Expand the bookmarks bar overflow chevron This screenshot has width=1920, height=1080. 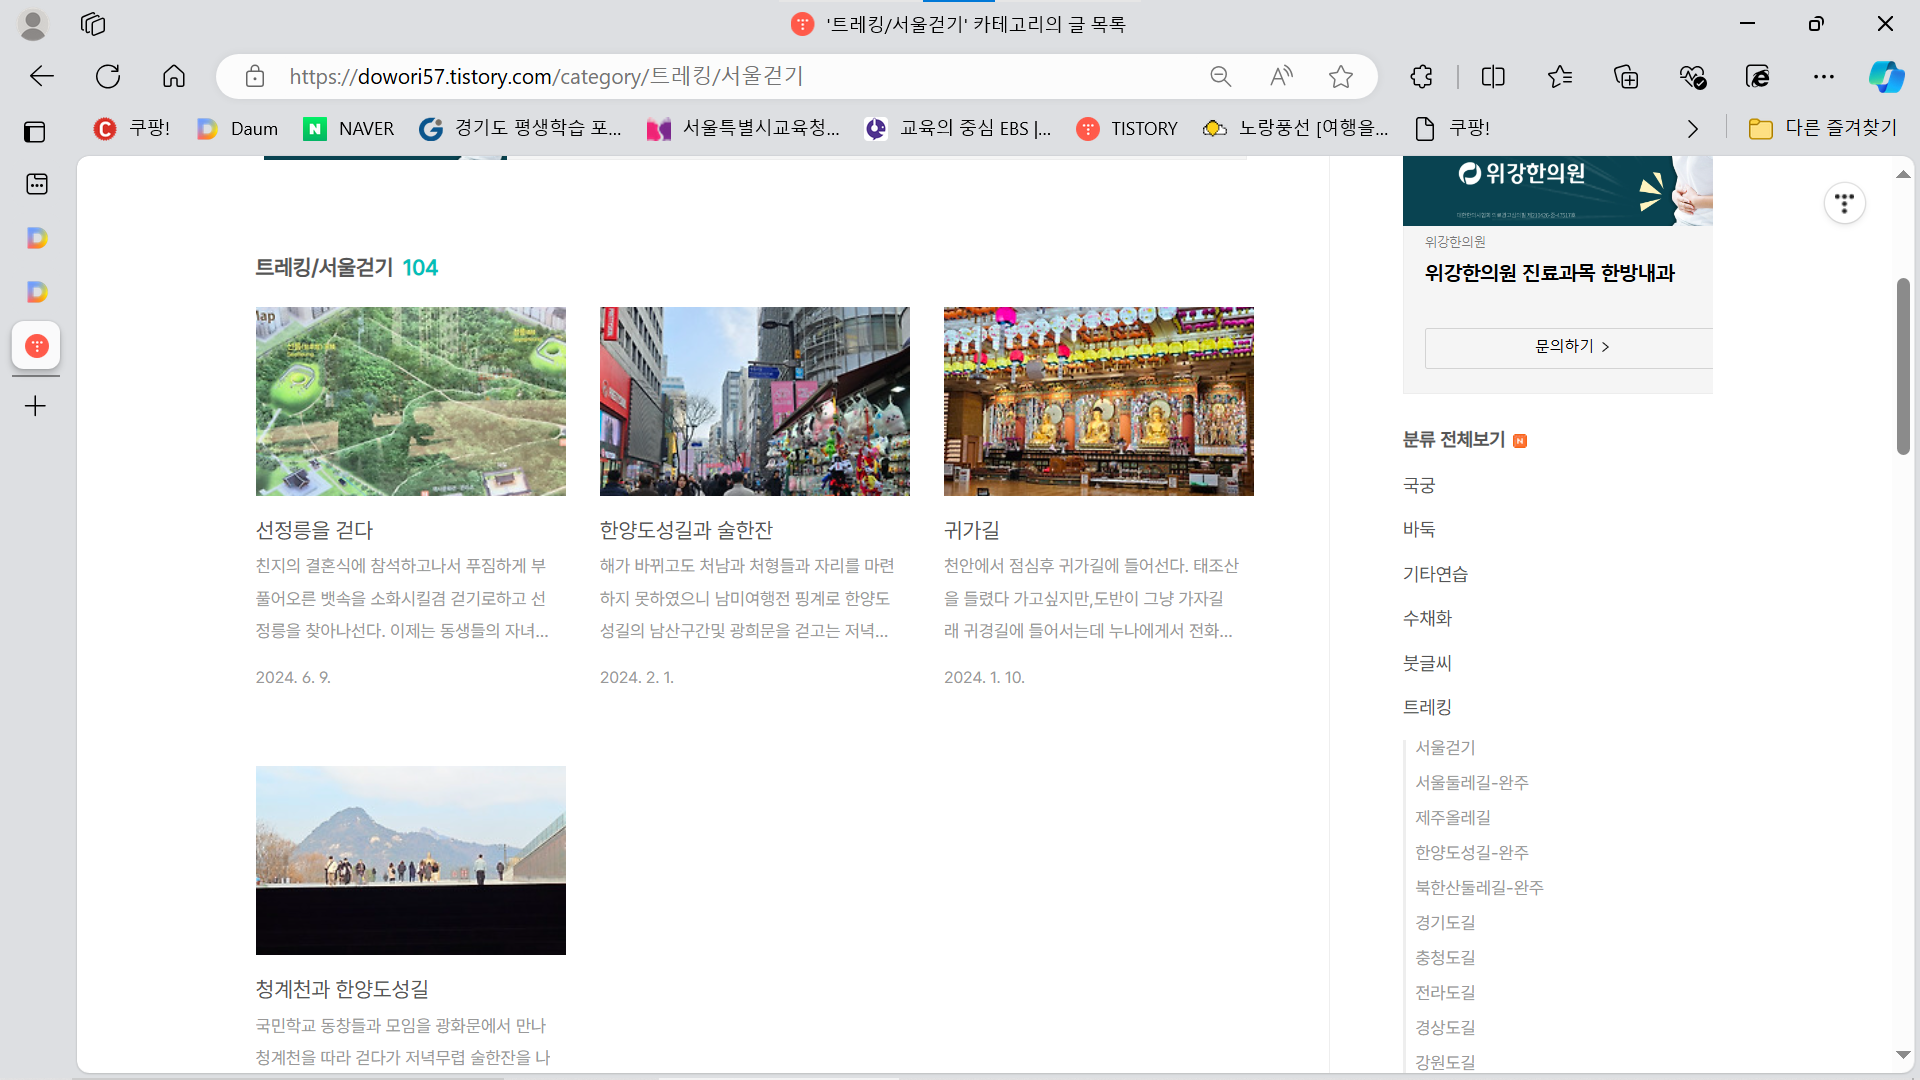[x=1692, y=129]
